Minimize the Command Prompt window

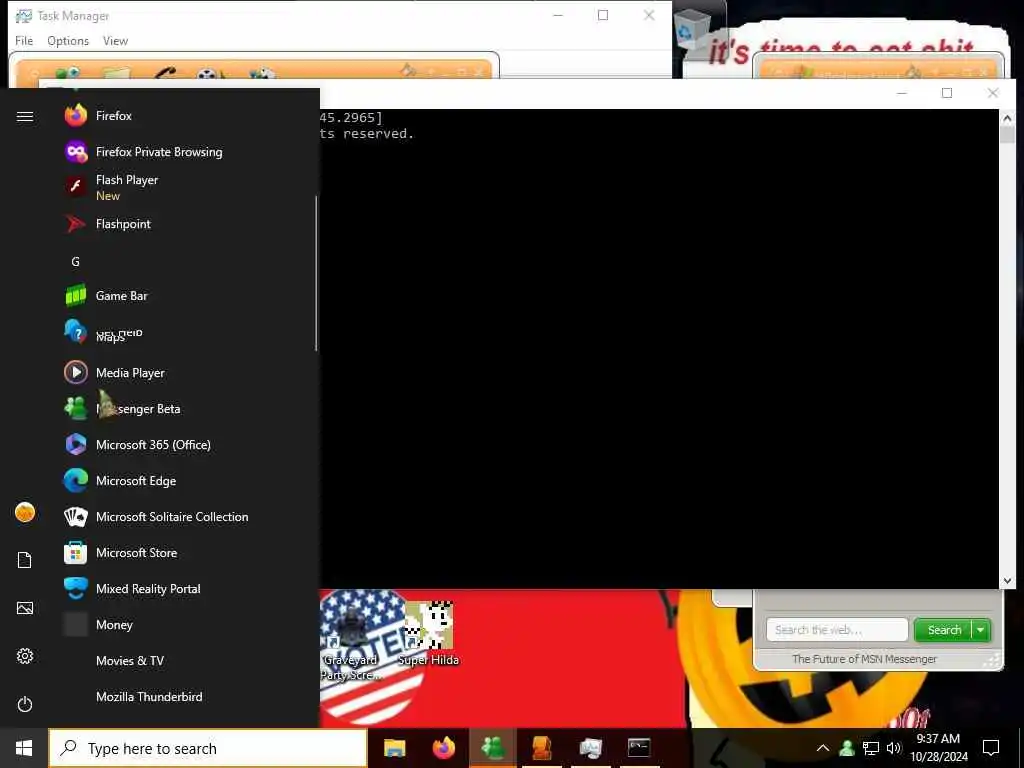click(902, 93)
